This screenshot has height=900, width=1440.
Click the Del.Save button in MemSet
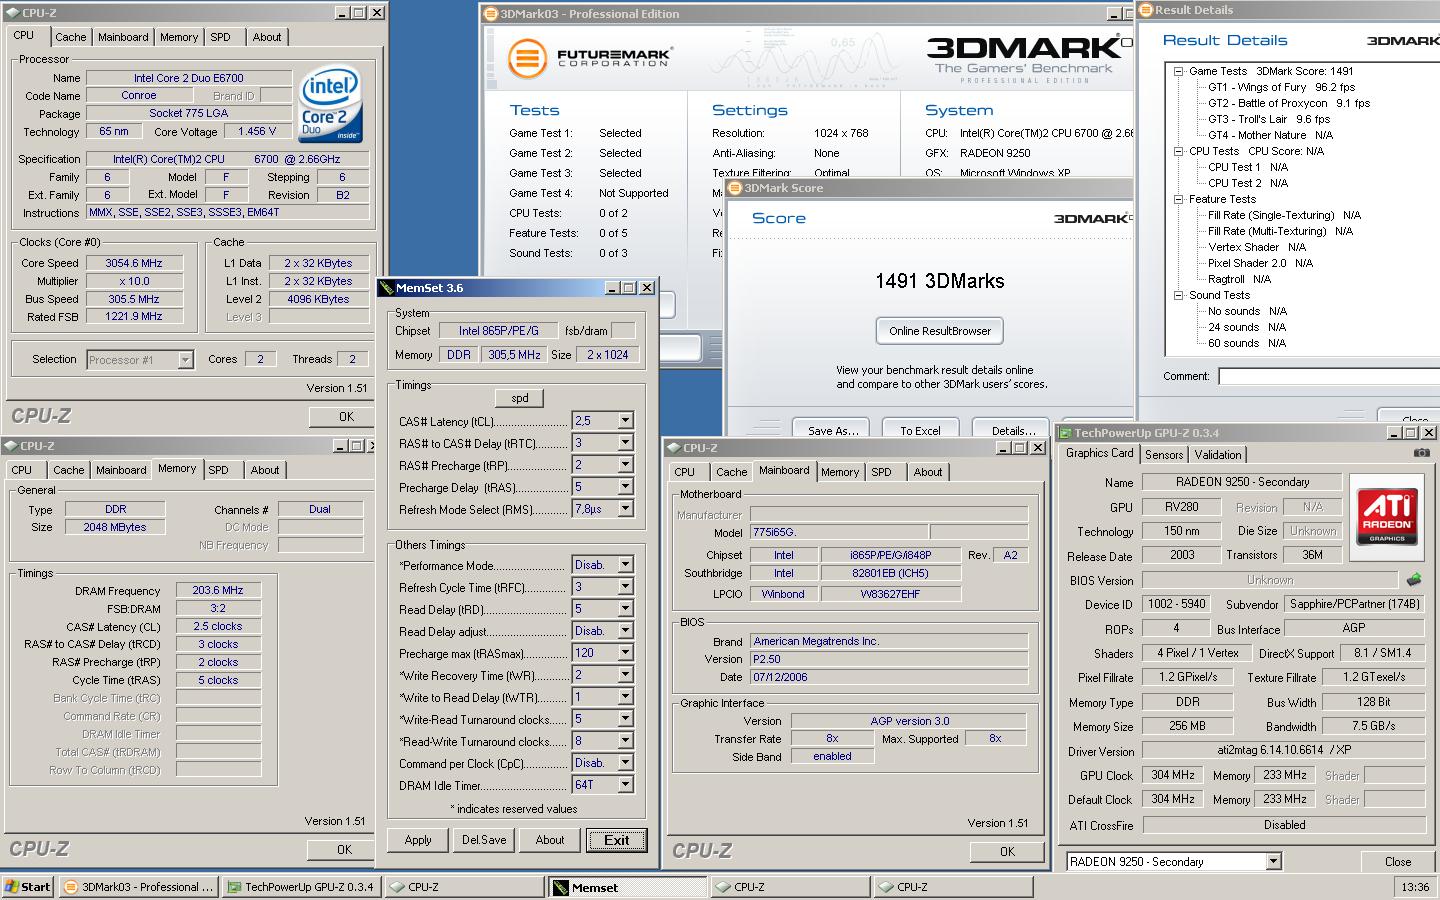(484, 840)
